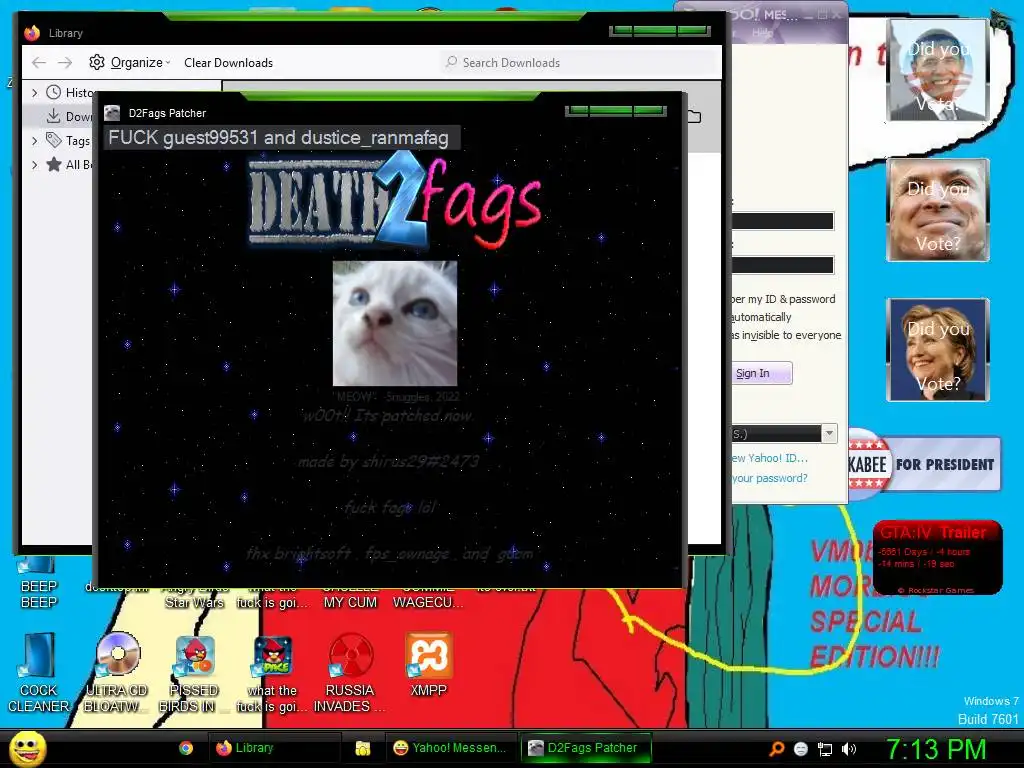Select the XMPP orange desktop shortcut
The image size is (1024, 768).
click(x=428, y=664)
